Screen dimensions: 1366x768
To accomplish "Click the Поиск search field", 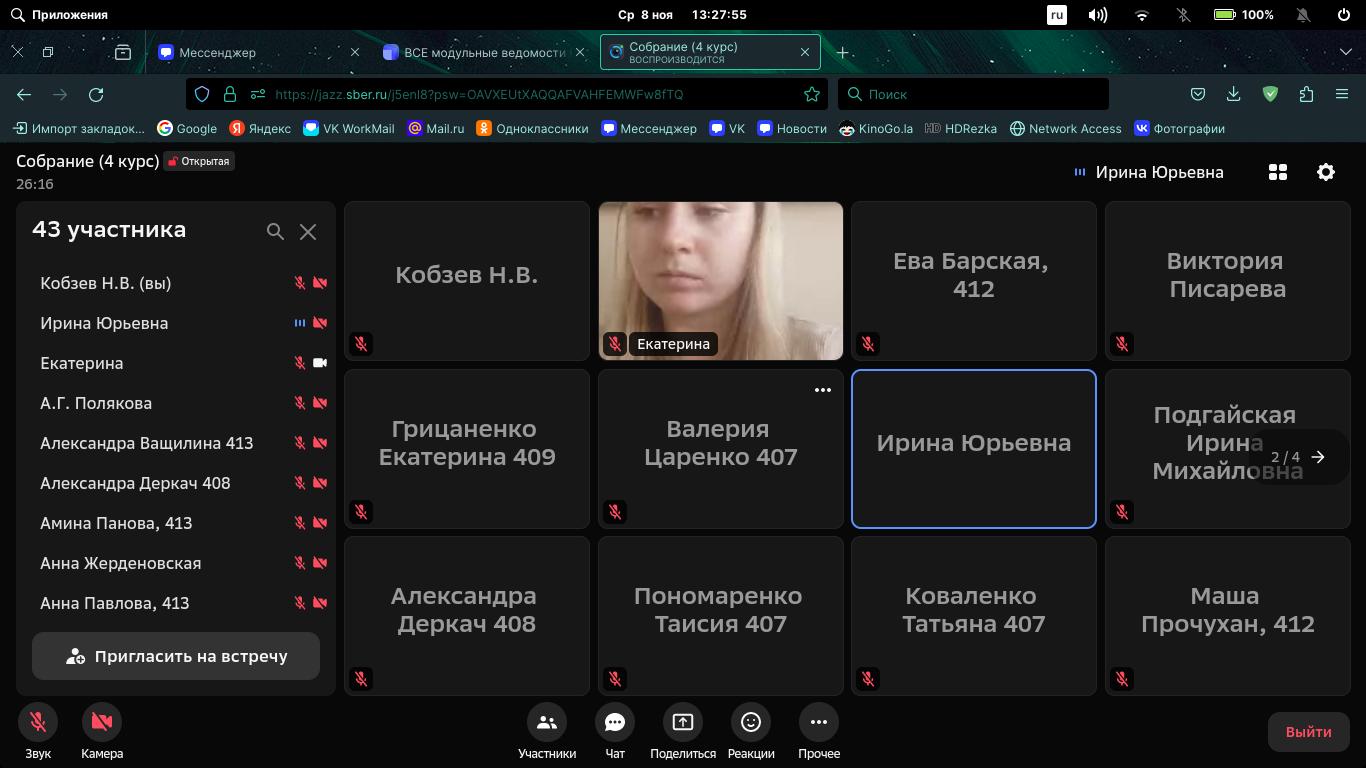I will click(x=973, y=94).
